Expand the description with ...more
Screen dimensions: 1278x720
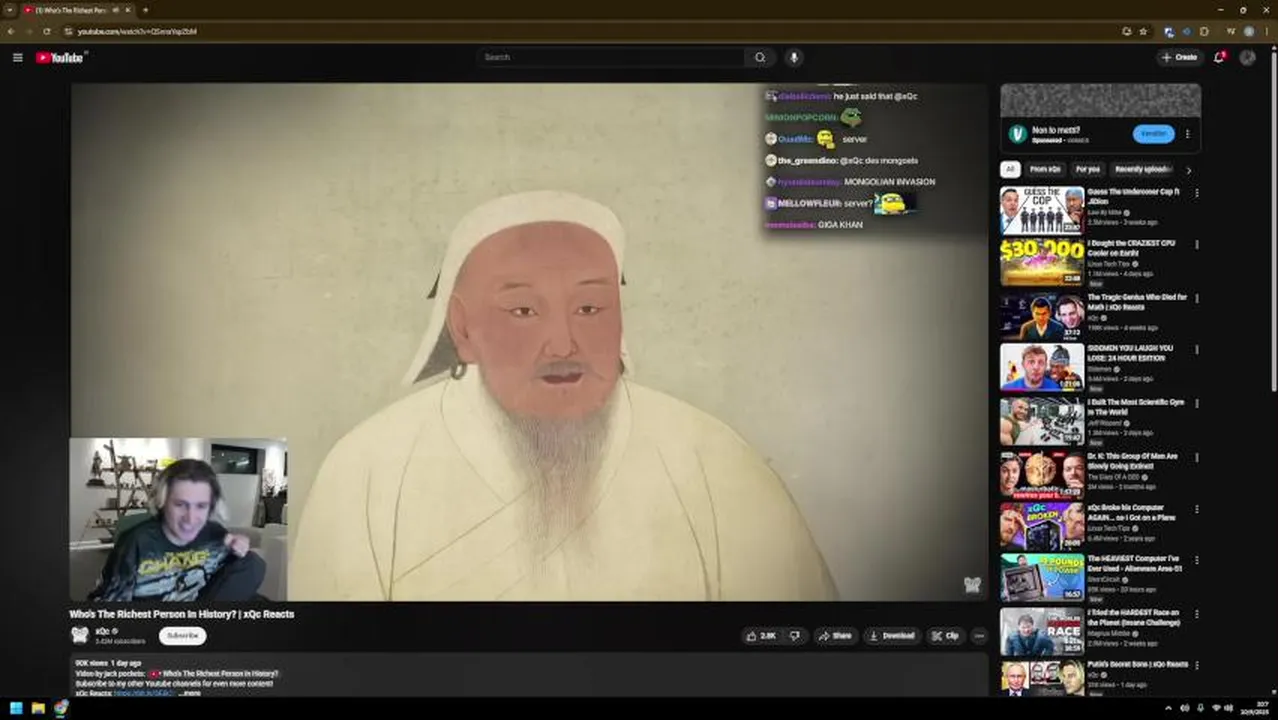[x=190, y=693]
